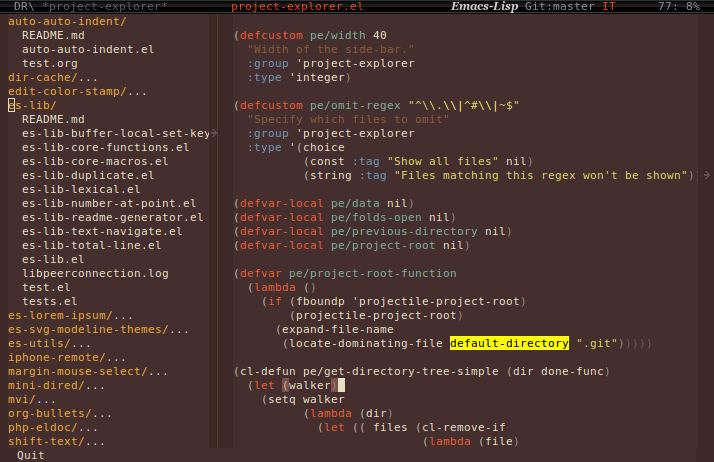
Task: Open es-lib-core-functions.el file
Action: point(105,147)
